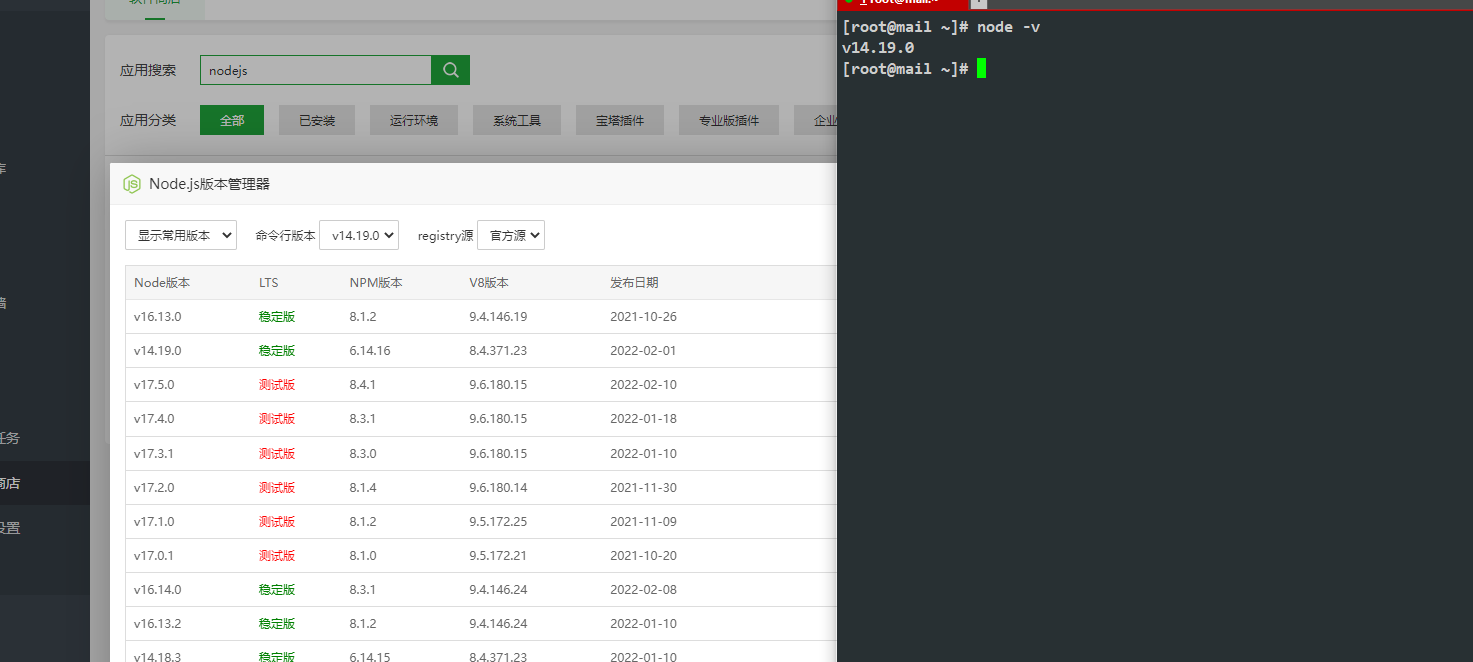Click version v17.5.0 in the table

[x=154, y=385]
